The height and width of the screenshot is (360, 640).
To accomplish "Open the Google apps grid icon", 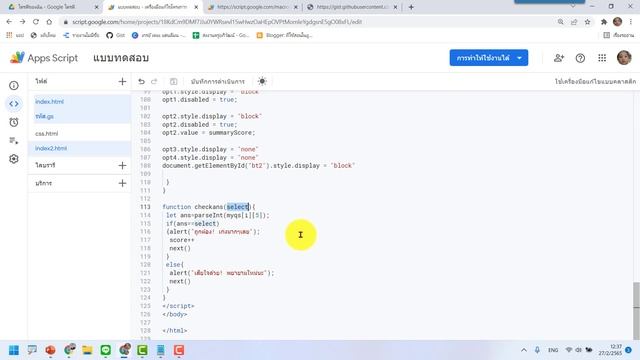I will coord(602,58).
